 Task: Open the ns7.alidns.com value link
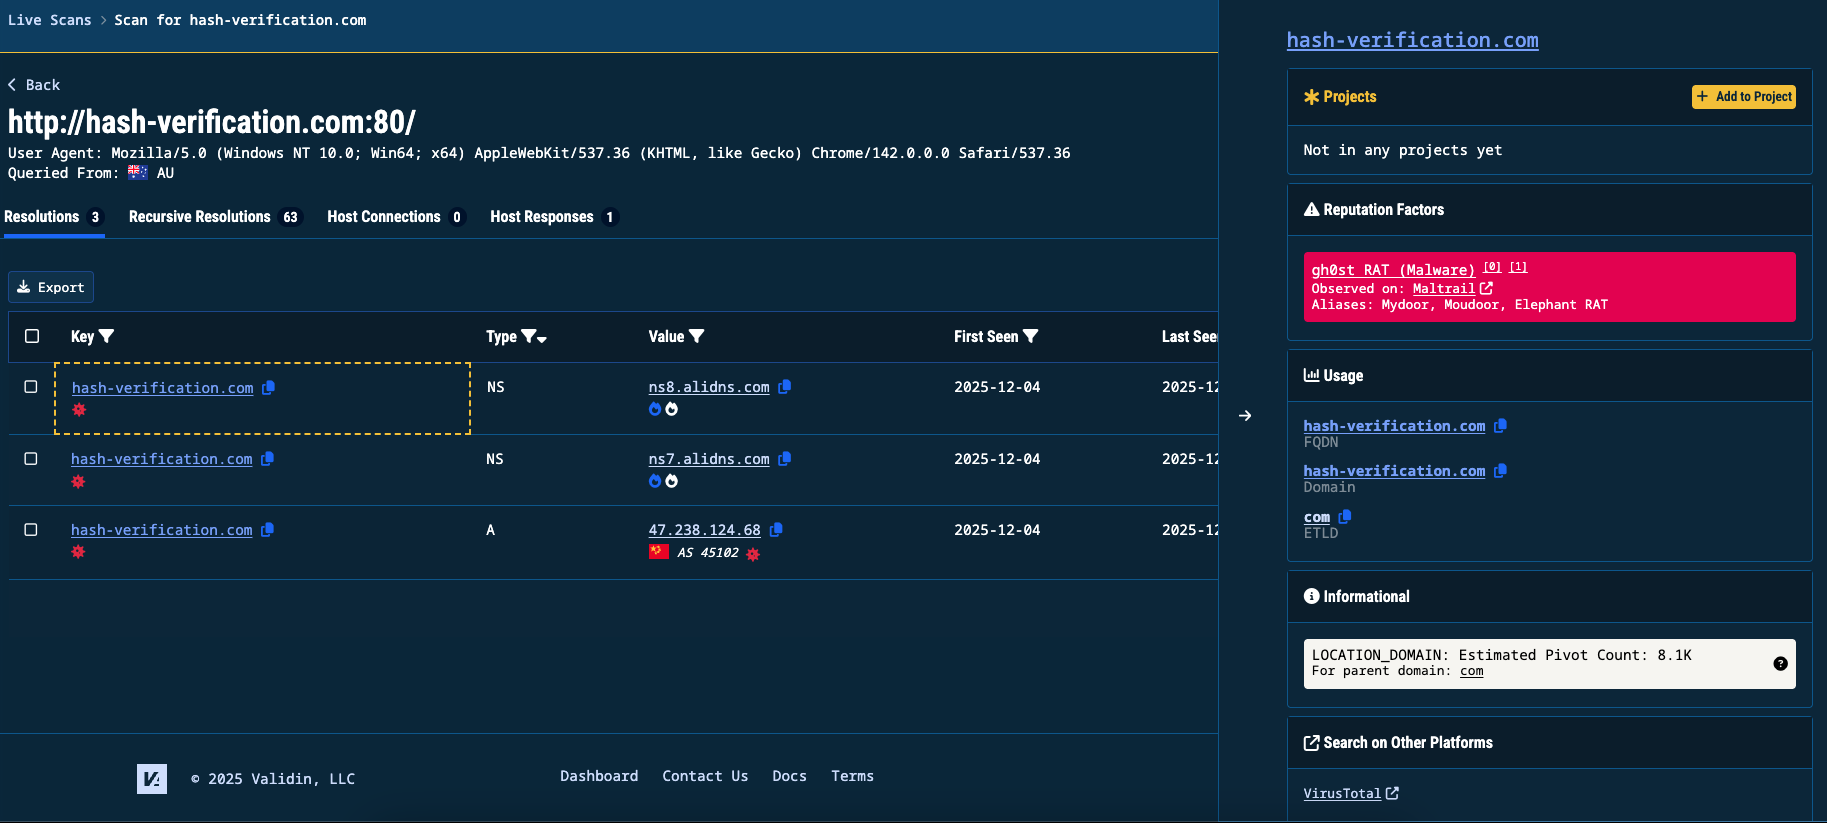pyautogui.click(x=709, y=459)
